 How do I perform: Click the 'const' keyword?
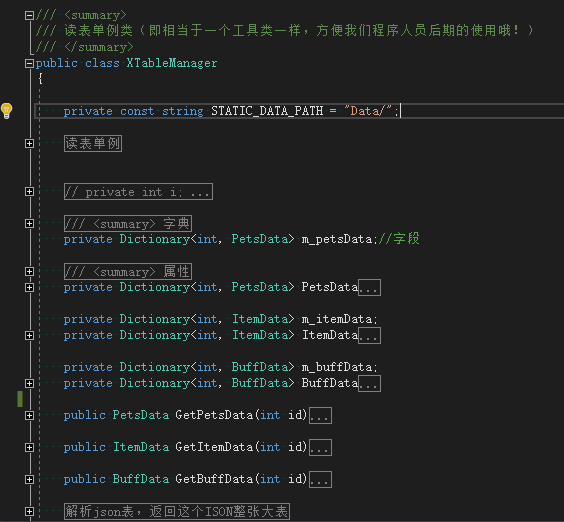pyautogui.click(x=137, y=111)
